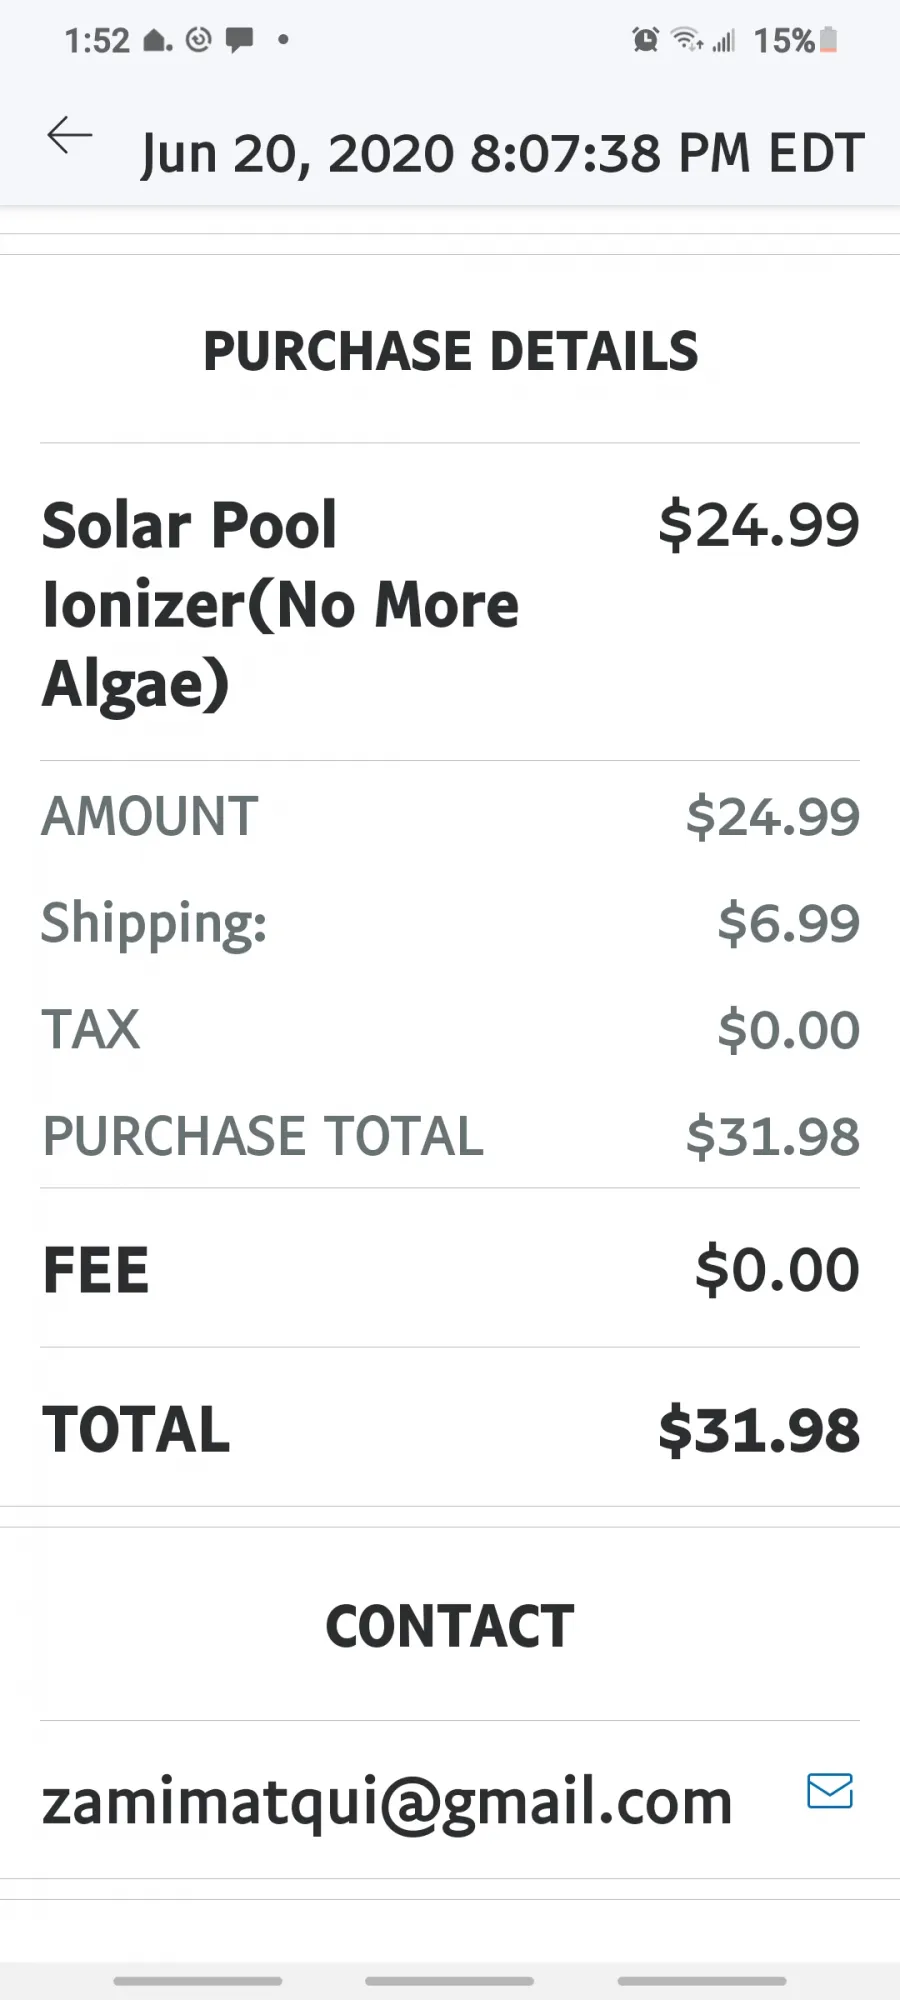The image size is (900, 2000).
Task: Tap the PURCHASE TOTAL row label
Action: [x=263, y=1136]
